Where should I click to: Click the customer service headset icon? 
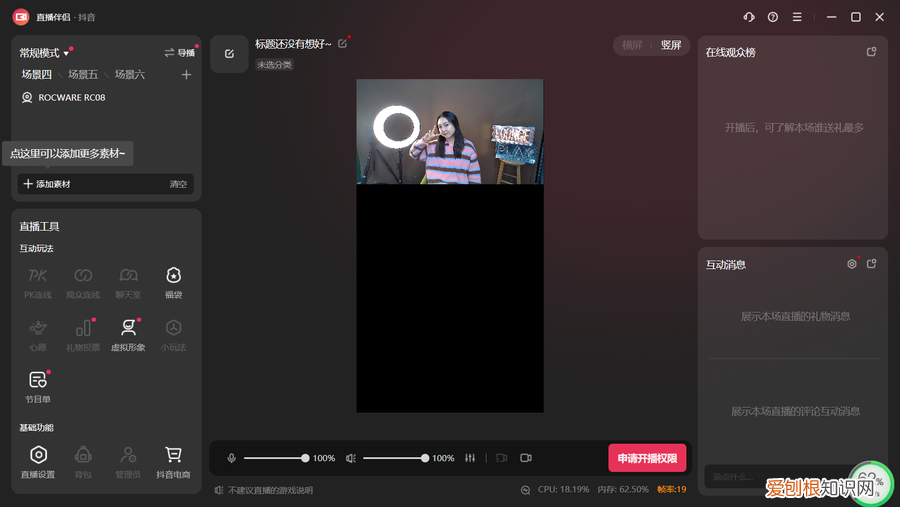click(748, 17)
